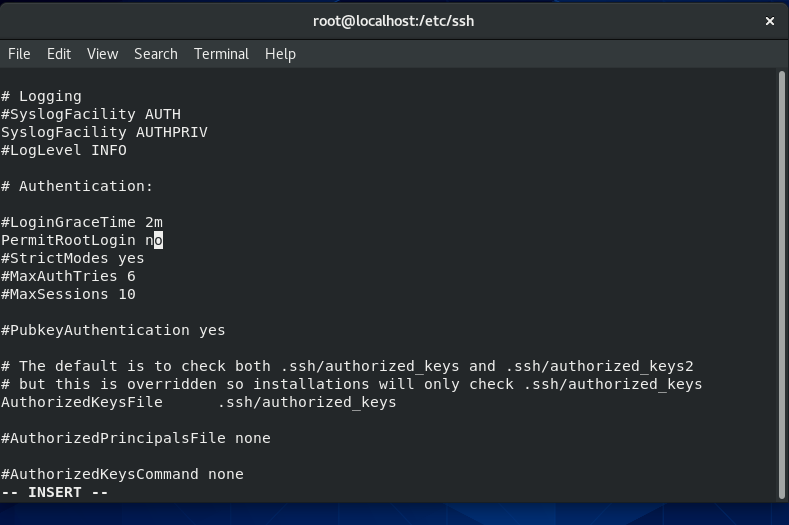
Task: Click the '#SyslogFacility AUTH' line
Action: pos(91,114)
